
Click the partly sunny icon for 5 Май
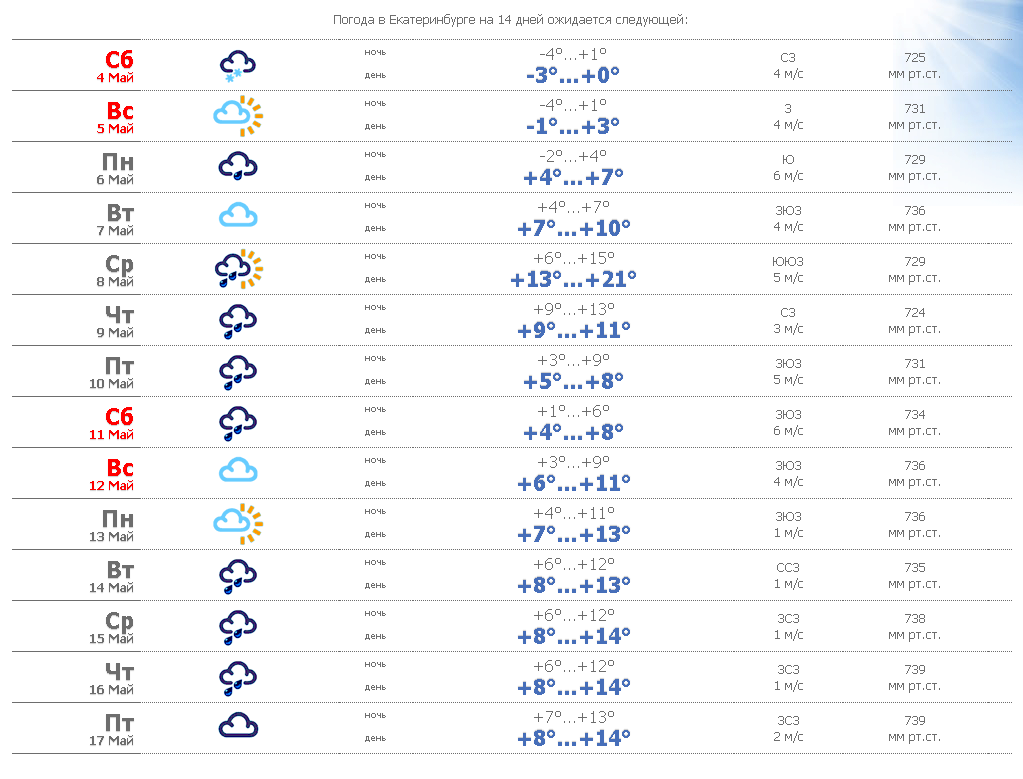(x=238, y=116)
